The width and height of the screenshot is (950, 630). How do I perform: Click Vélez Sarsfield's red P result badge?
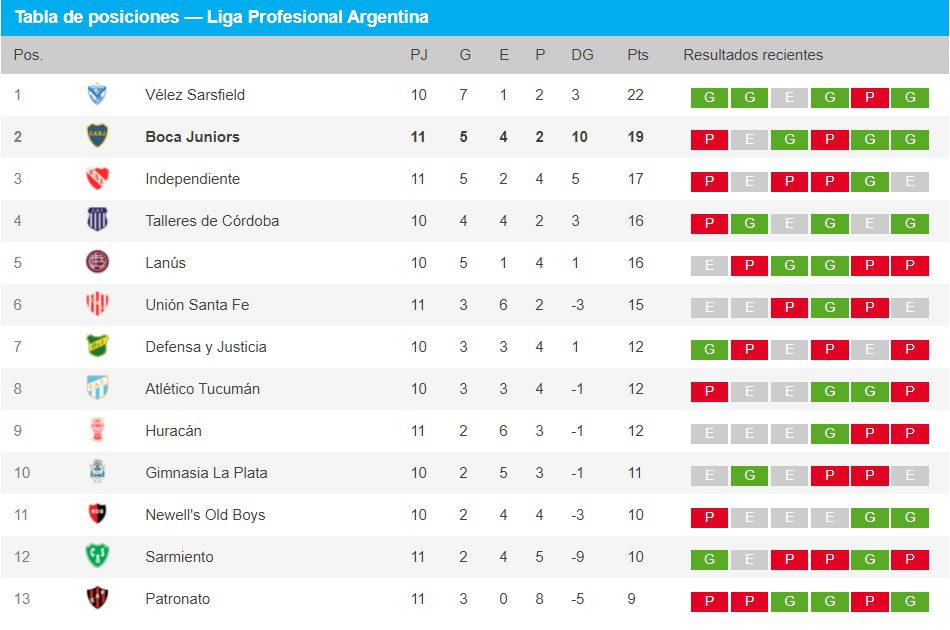(869, 98)
